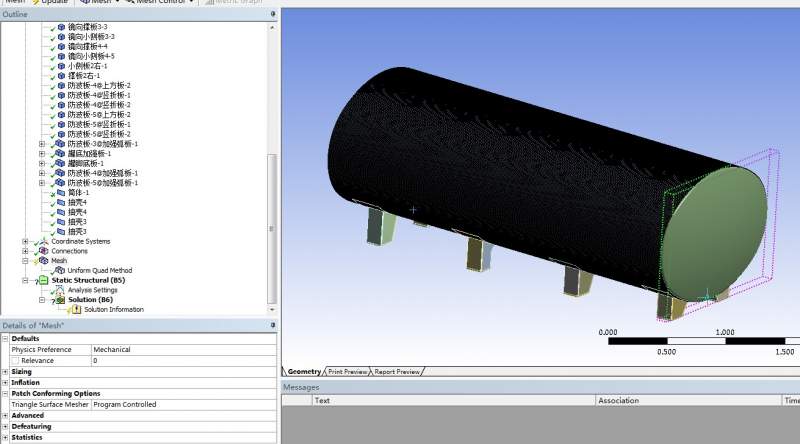This screenshot has height=444, width=800.
Task: Switch to the Geometry tab
Action: [x=304, y=372]
